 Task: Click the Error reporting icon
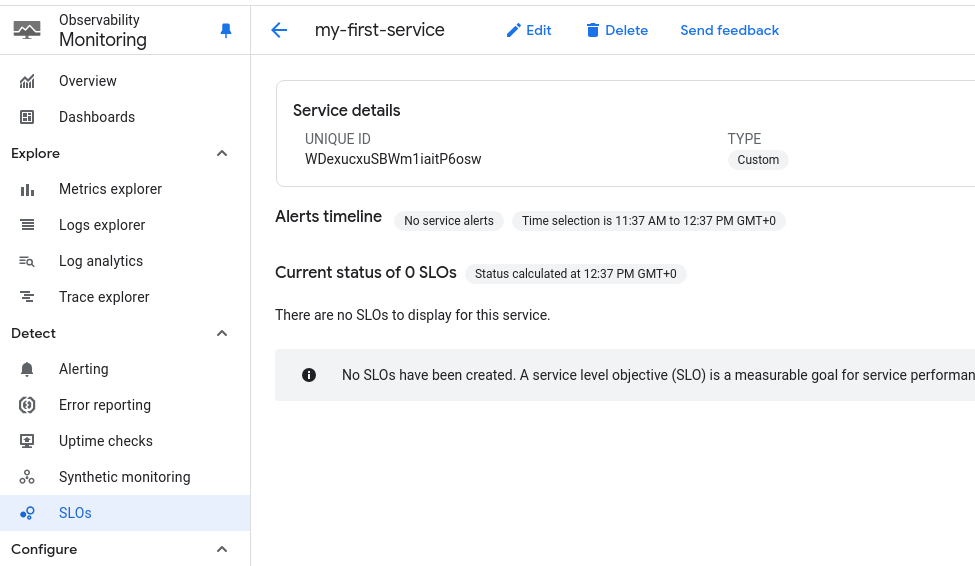point(27,405)
